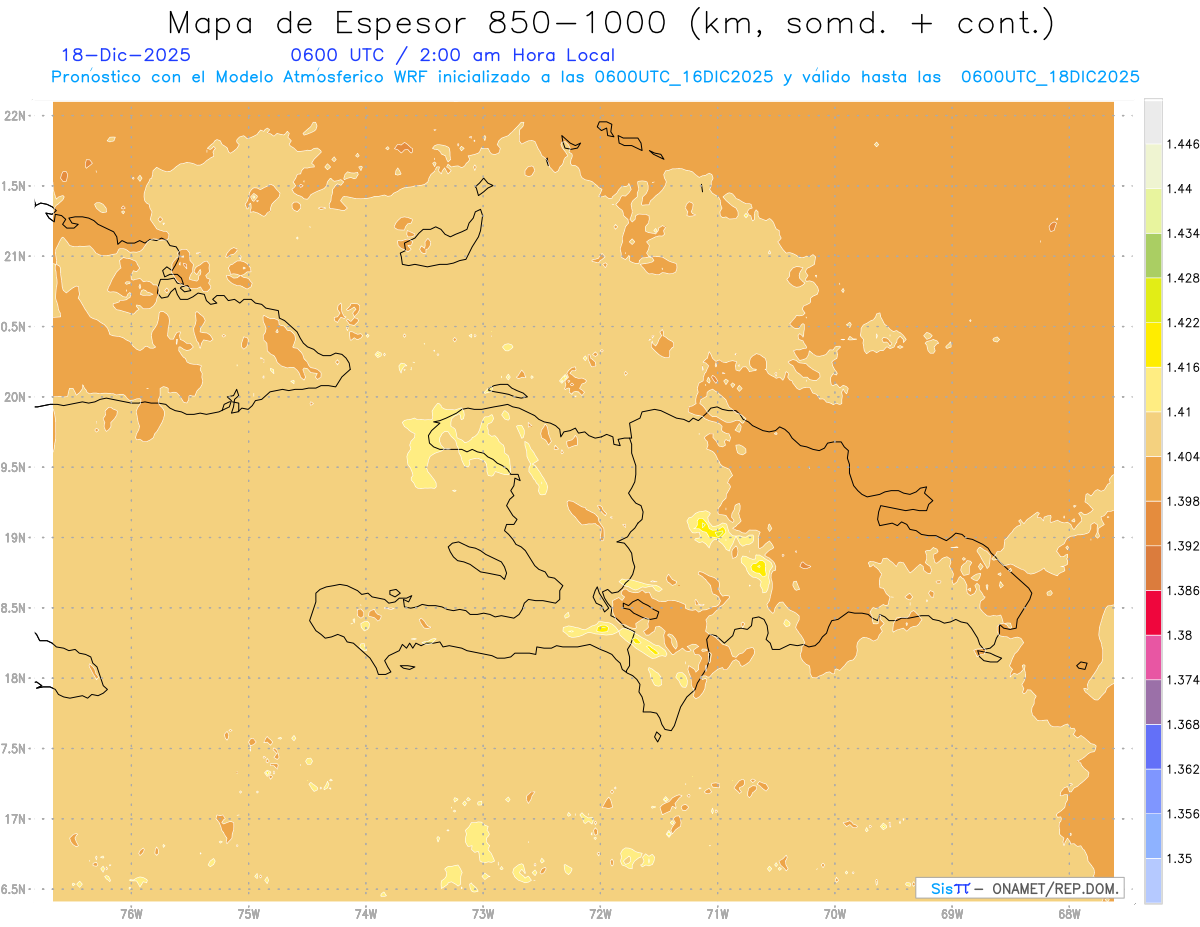Click legend value "1.368"
The height and width of the screenshot is (927, 1200).
pos(1182,724)
